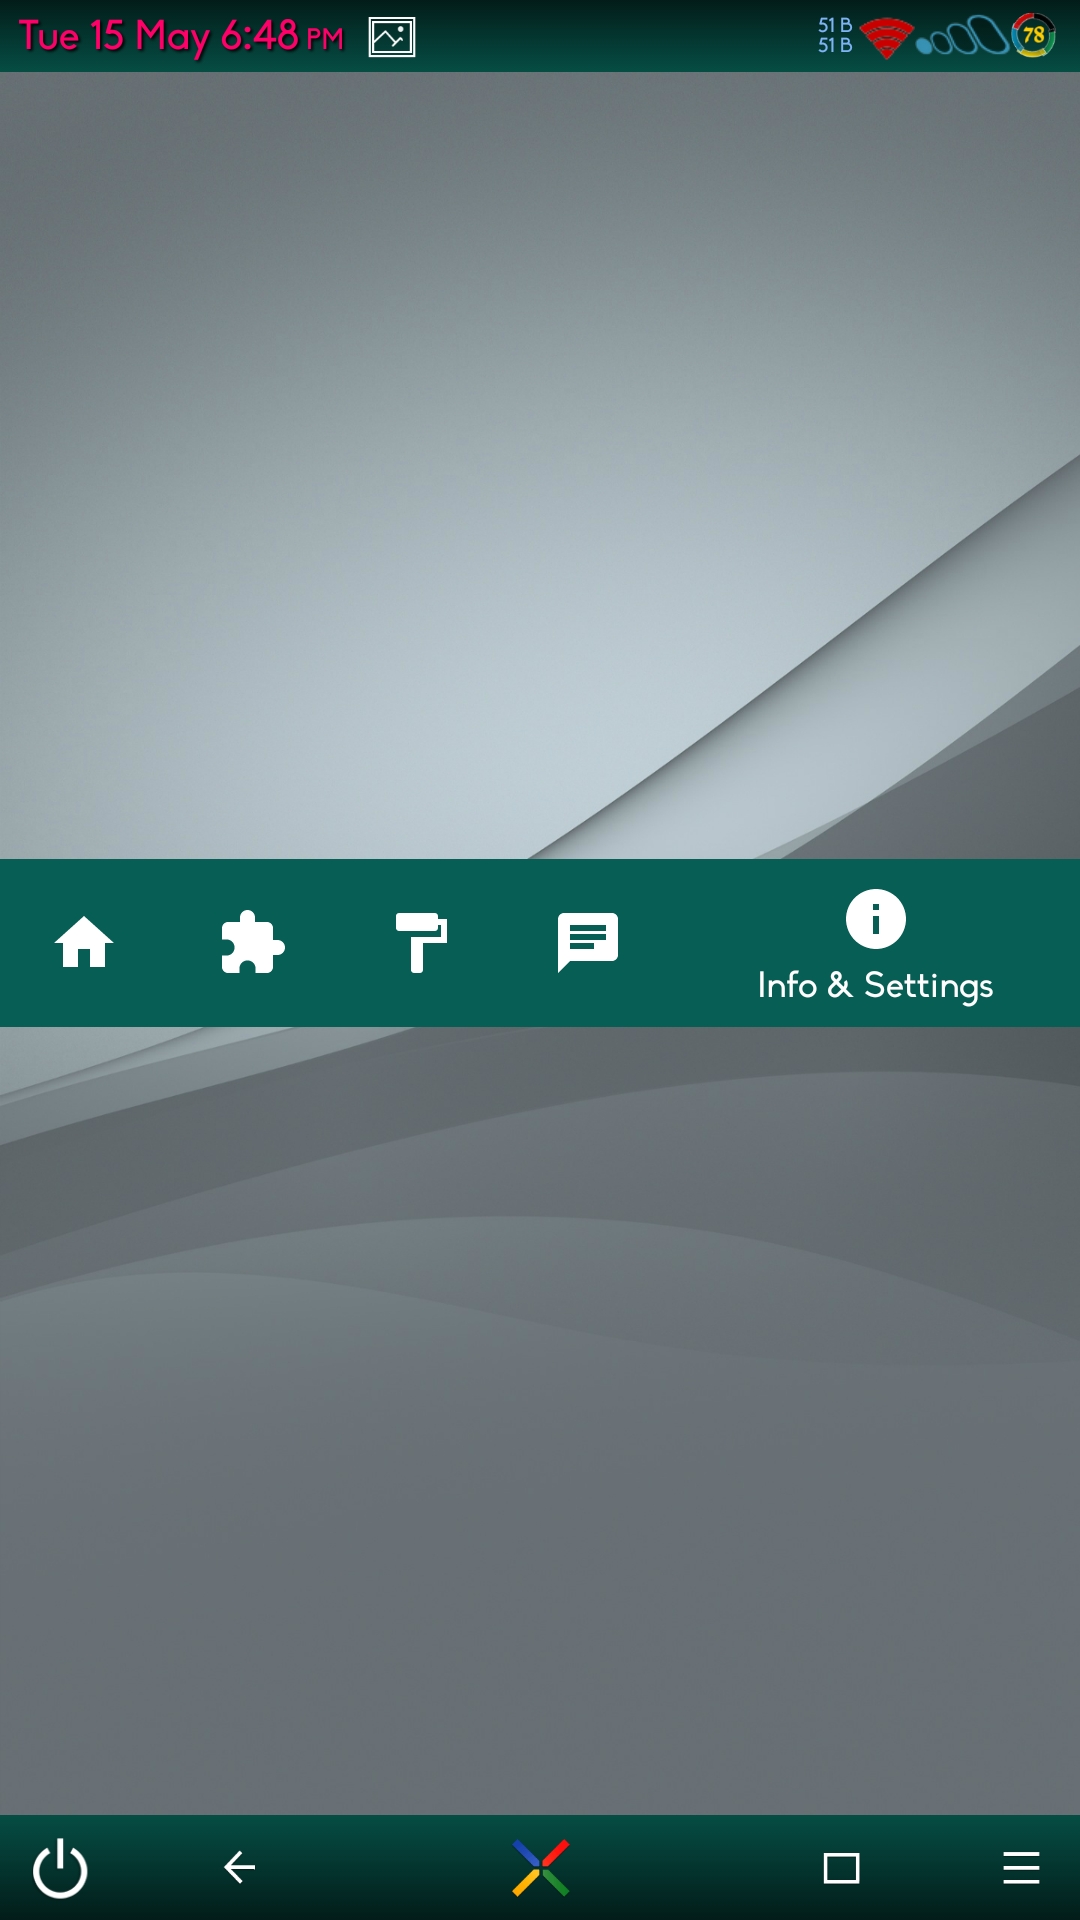This screenshot has width=1080, height=1920.
Task: Tap the date and time Tue 15 May
Action: tap(181, 36)
